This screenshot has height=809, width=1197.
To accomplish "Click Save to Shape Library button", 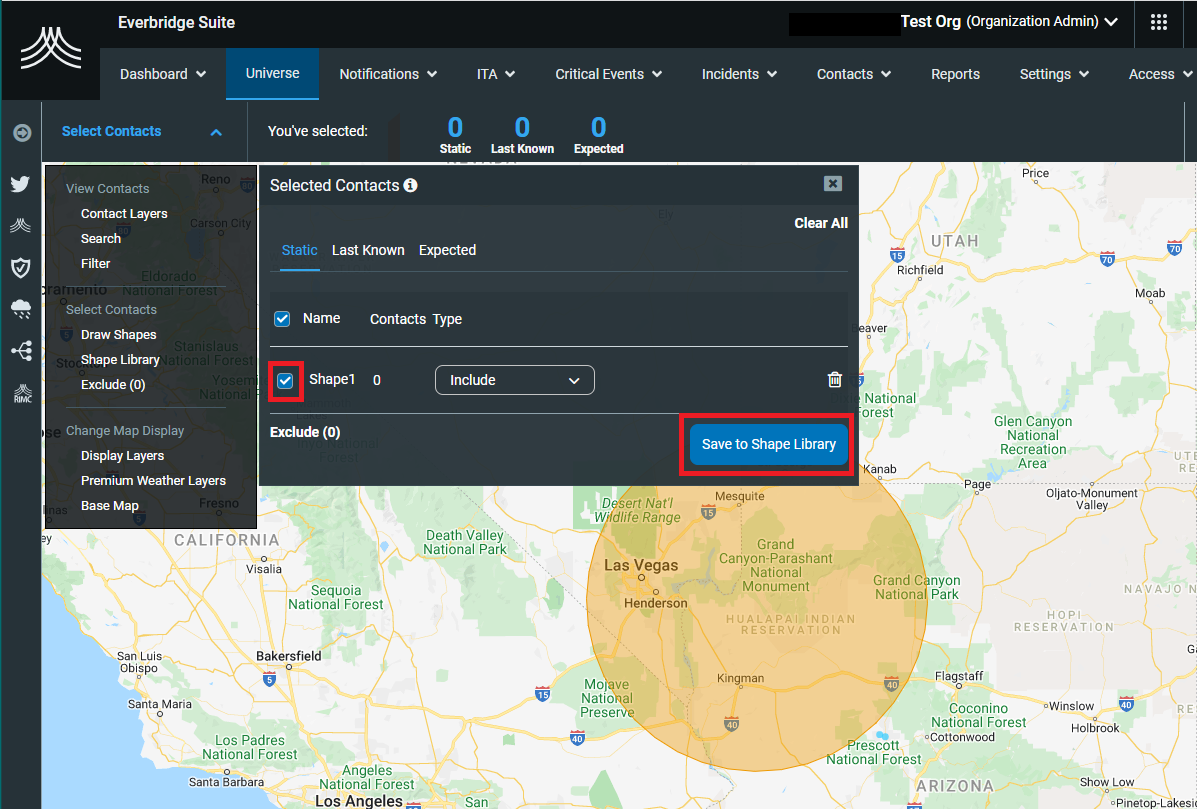I will click(768, 444).
